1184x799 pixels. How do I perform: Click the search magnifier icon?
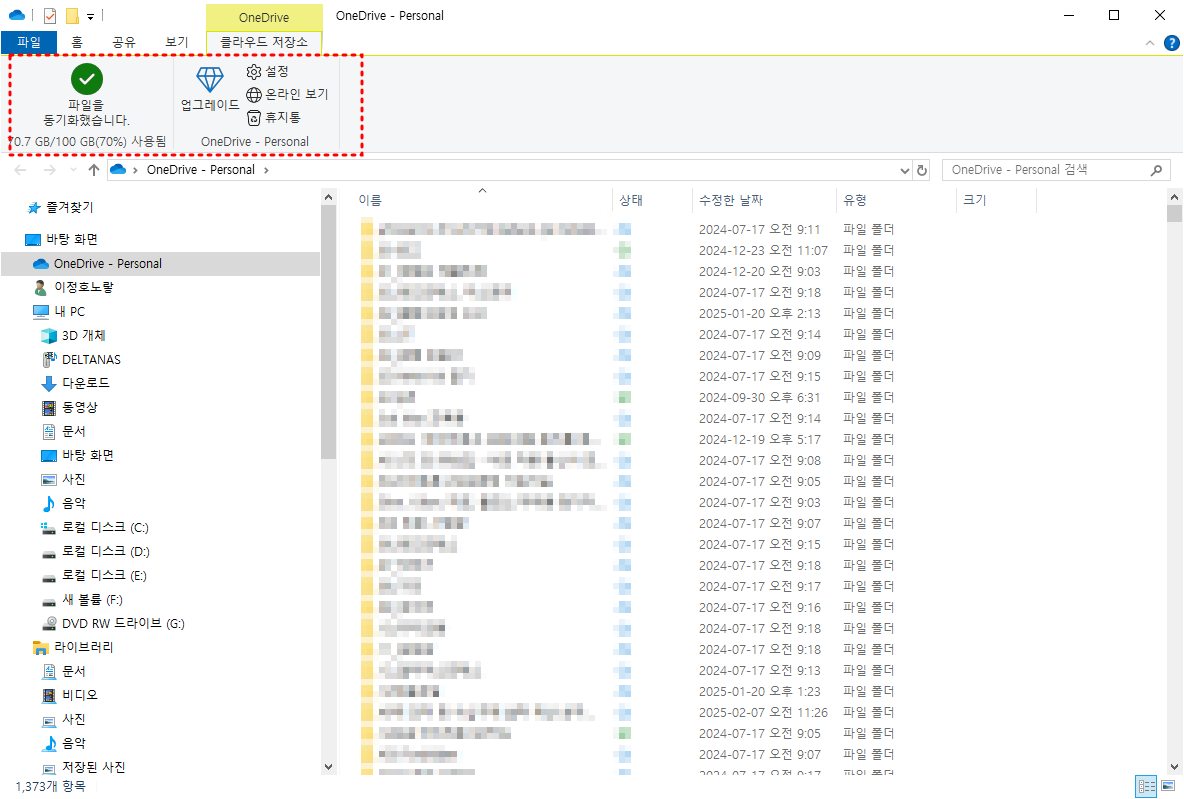click(1156, 170)
